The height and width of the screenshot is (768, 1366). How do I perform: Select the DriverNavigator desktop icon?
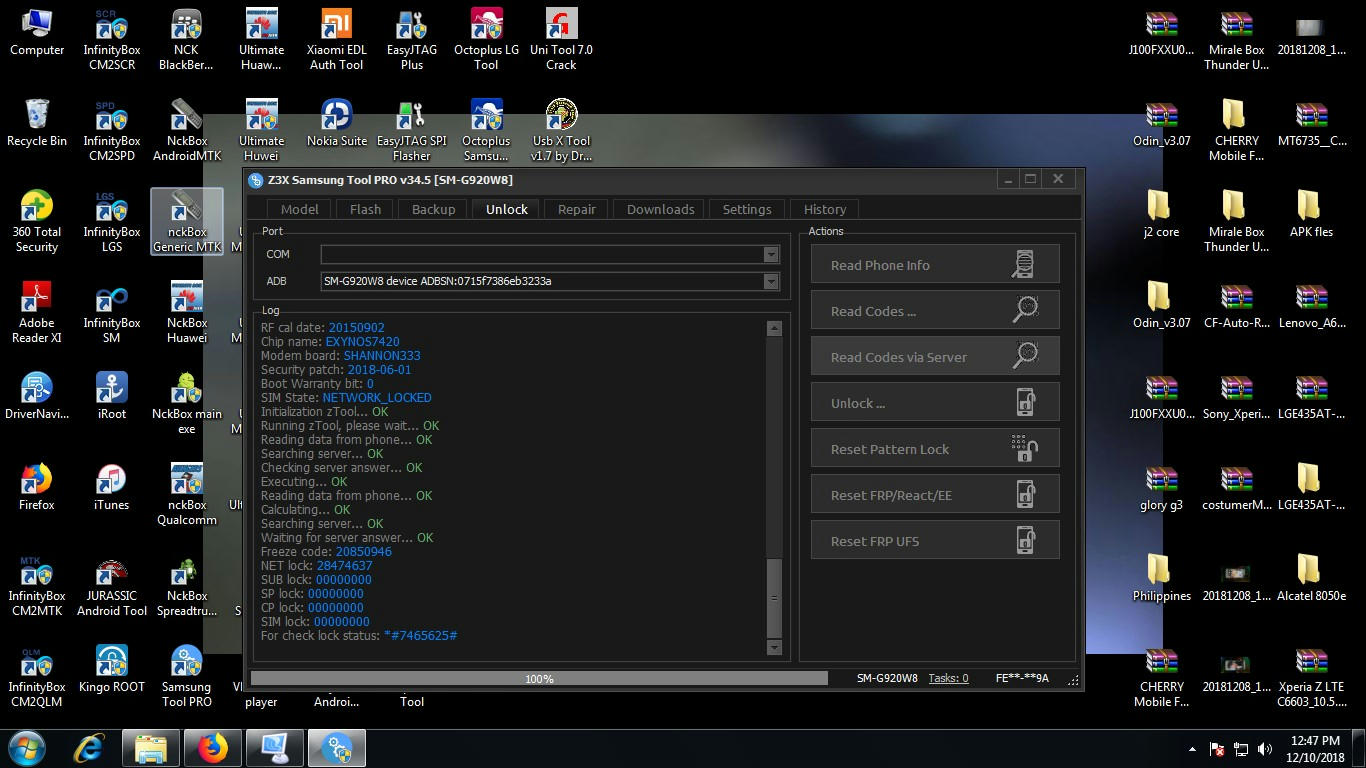37,397
